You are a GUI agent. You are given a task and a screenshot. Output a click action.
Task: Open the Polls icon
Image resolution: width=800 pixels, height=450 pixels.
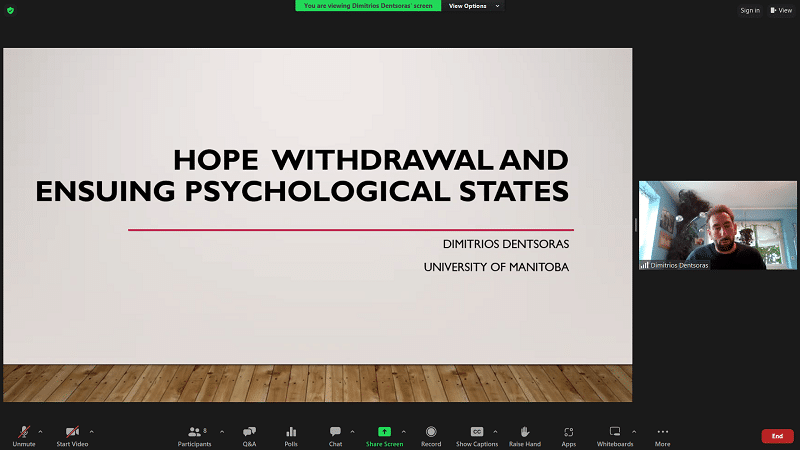click(x=291, y=434)
